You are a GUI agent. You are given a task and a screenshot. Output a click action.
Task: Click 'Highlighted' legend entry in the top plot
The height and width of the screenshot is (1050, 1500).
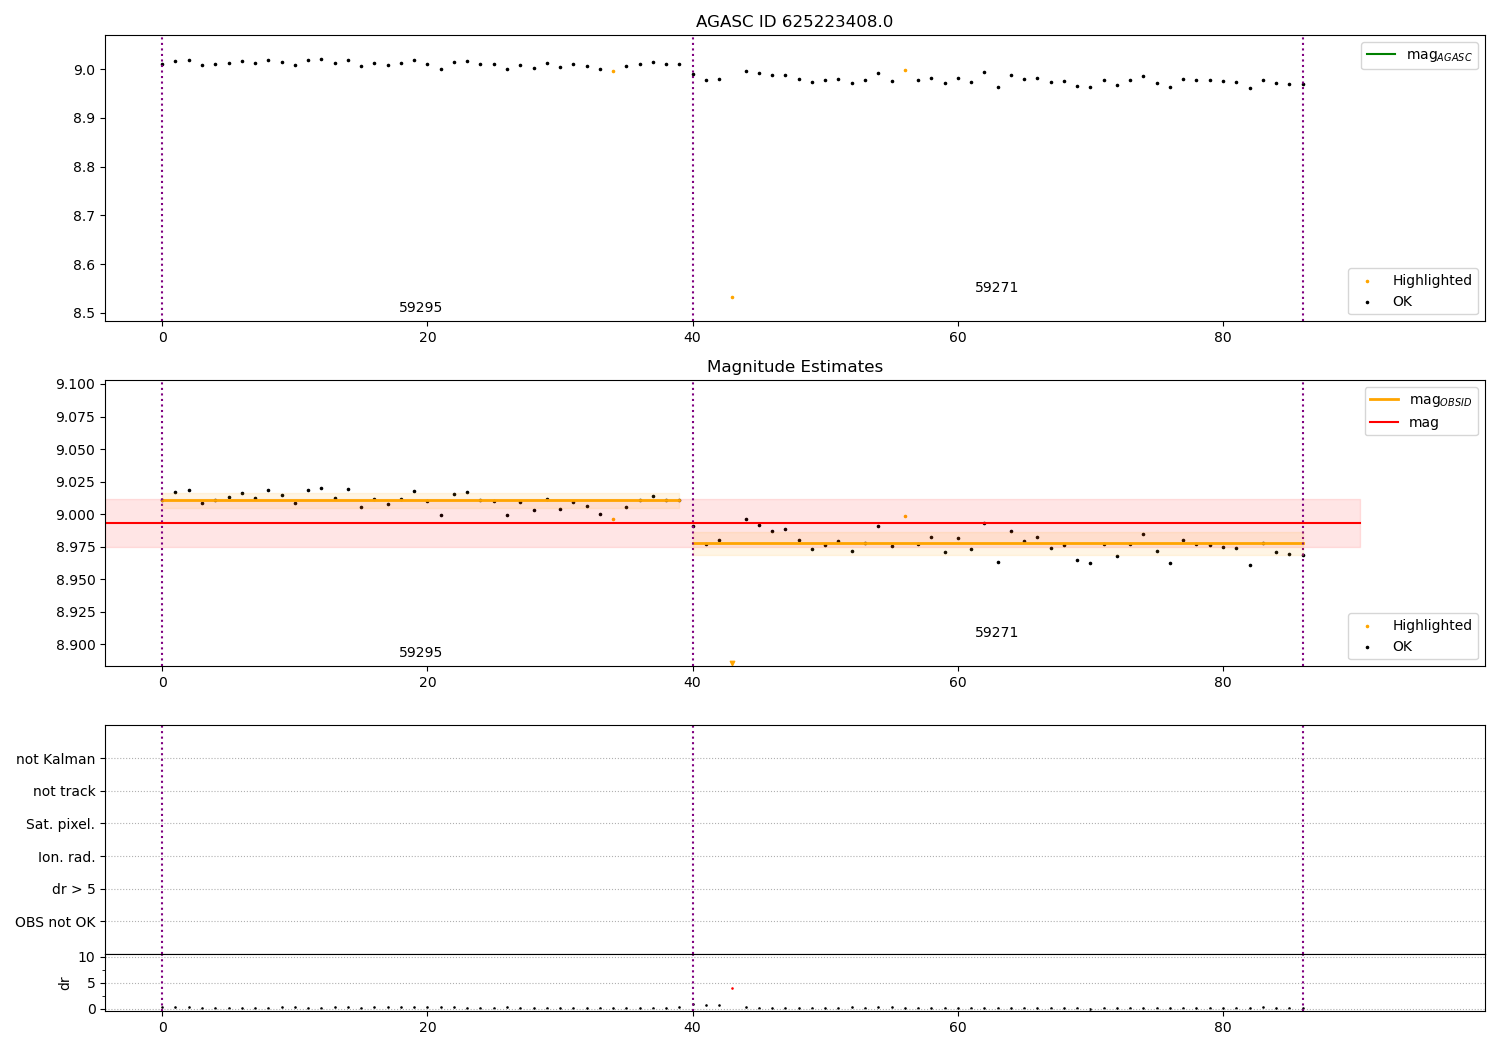(1432, 281)
